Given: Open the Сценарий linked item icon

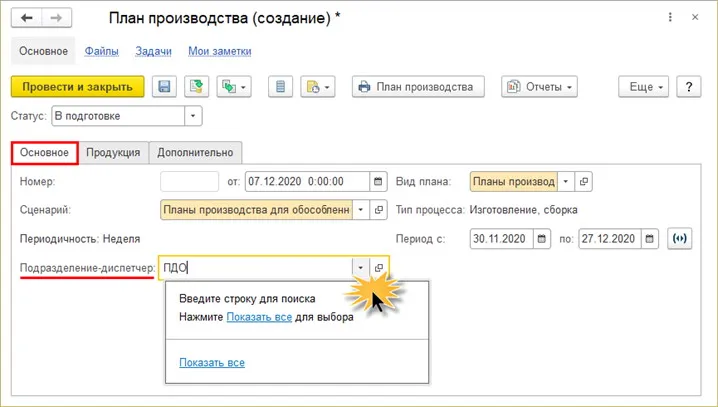Looking at the screenshot, I should [379, 210].
